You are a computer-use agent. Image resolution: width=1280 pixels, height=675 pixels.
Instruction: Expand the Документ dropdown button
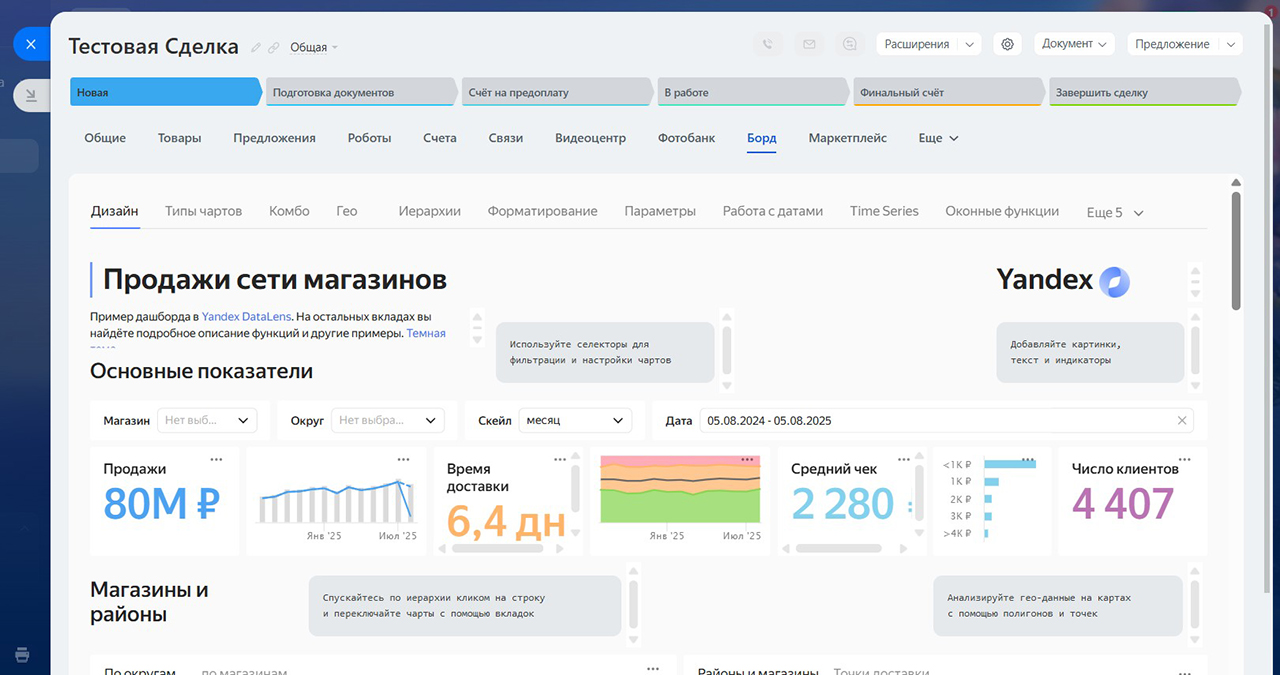tap(1074, 44)
